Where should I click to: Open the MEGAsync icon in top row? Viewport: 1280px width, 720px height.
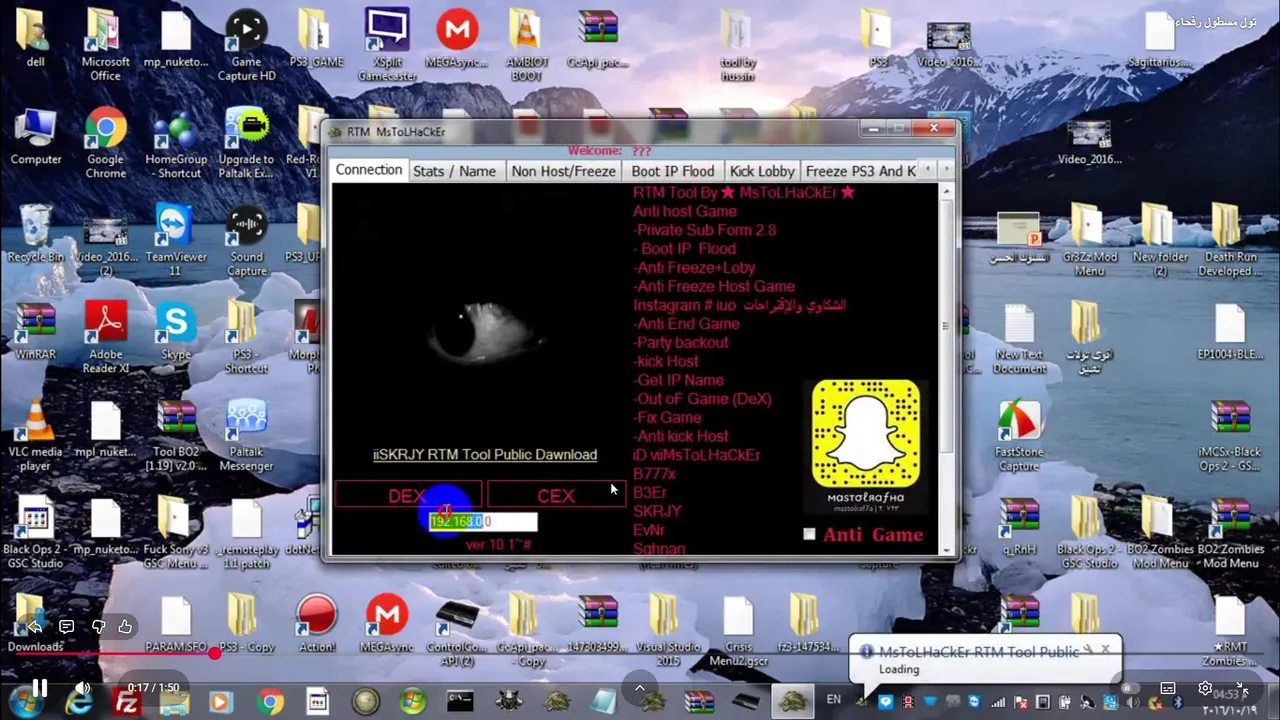[457, 40]
